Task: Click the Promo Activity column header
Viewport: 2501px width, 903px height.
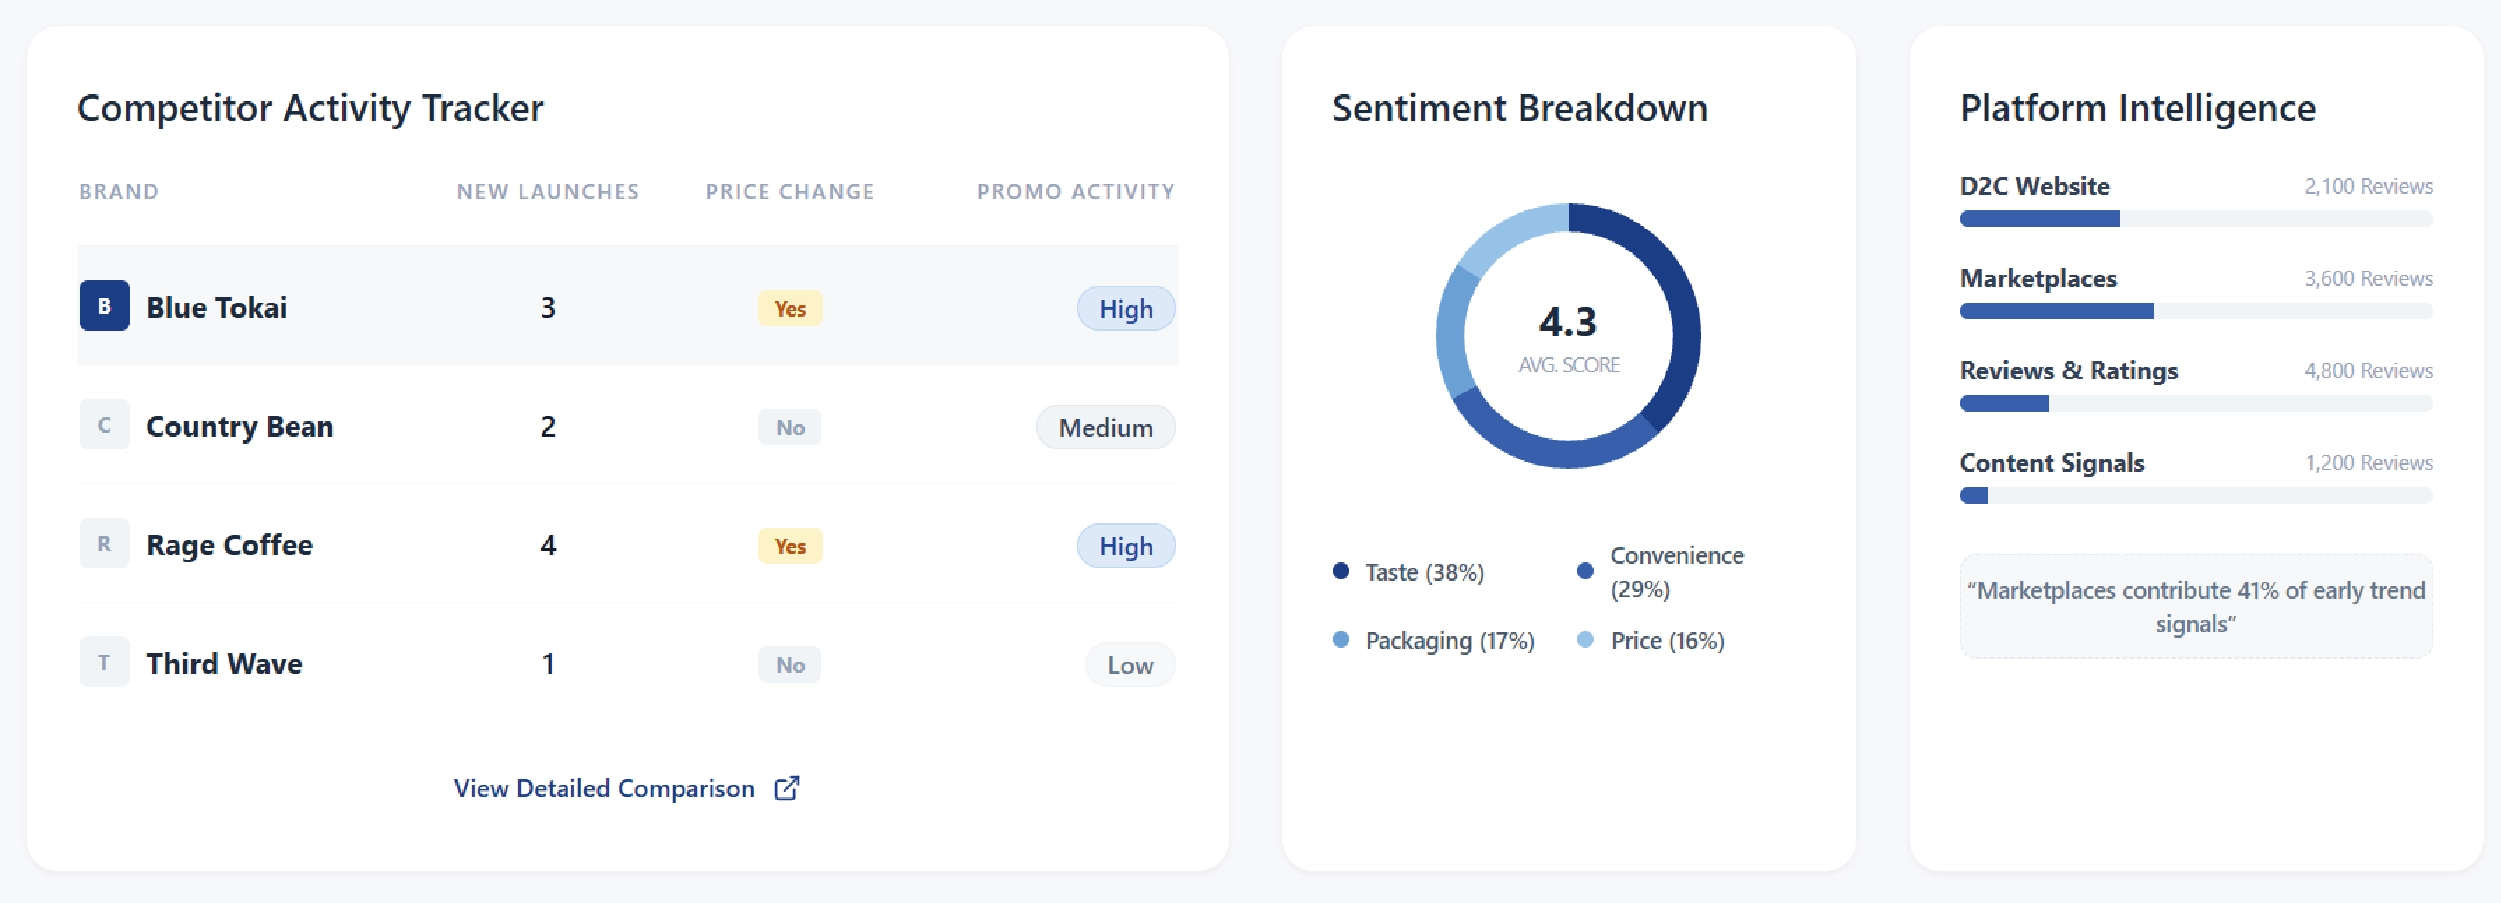Action: (x=1075, y=191)
